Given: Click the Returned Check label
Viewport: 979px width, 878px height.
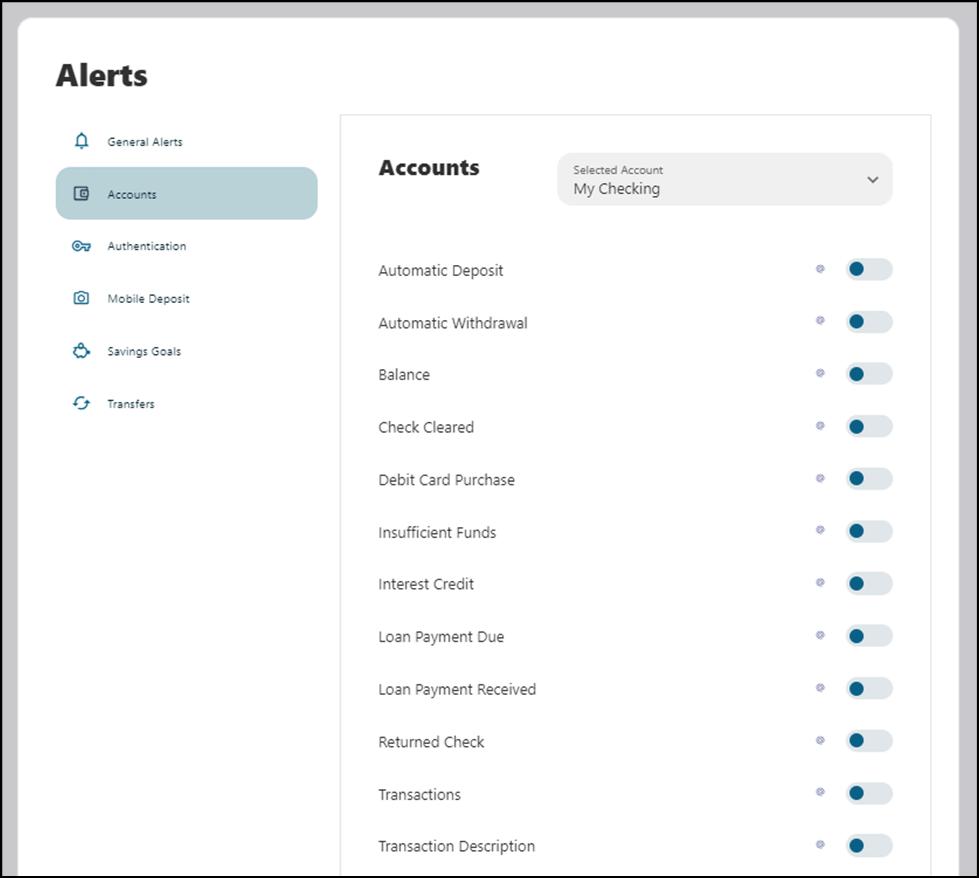Looking at the screenshot, I should 431,742.
